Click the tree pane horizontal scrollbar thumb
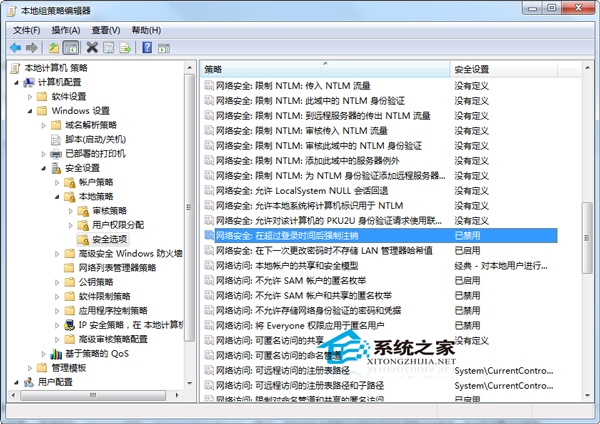600x424 pixels. pos(93,395)
